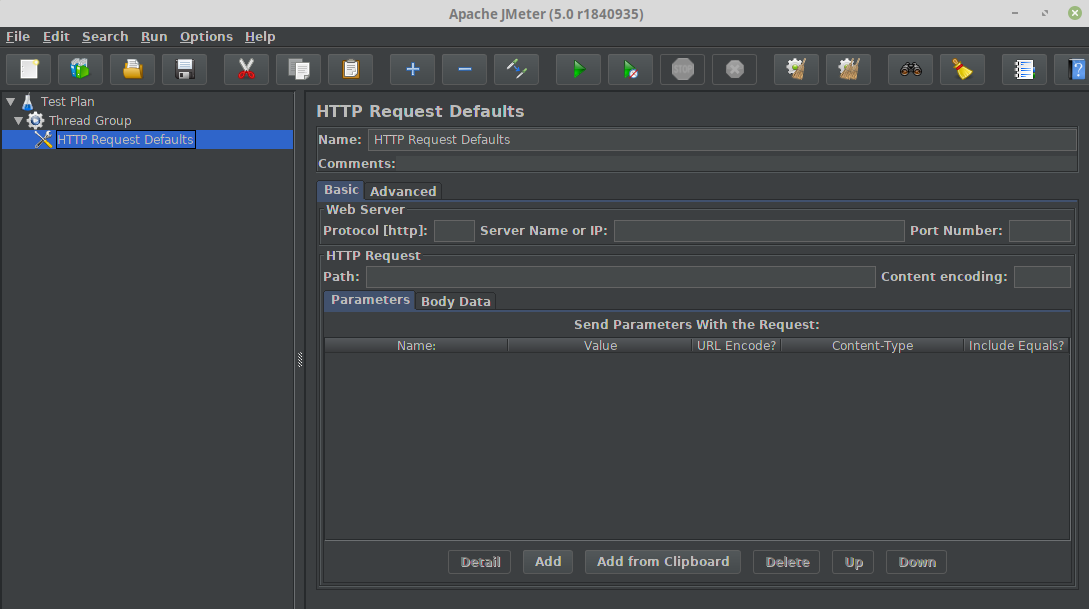
Task: Click the split pane divider handle
Action: [300, 360]
